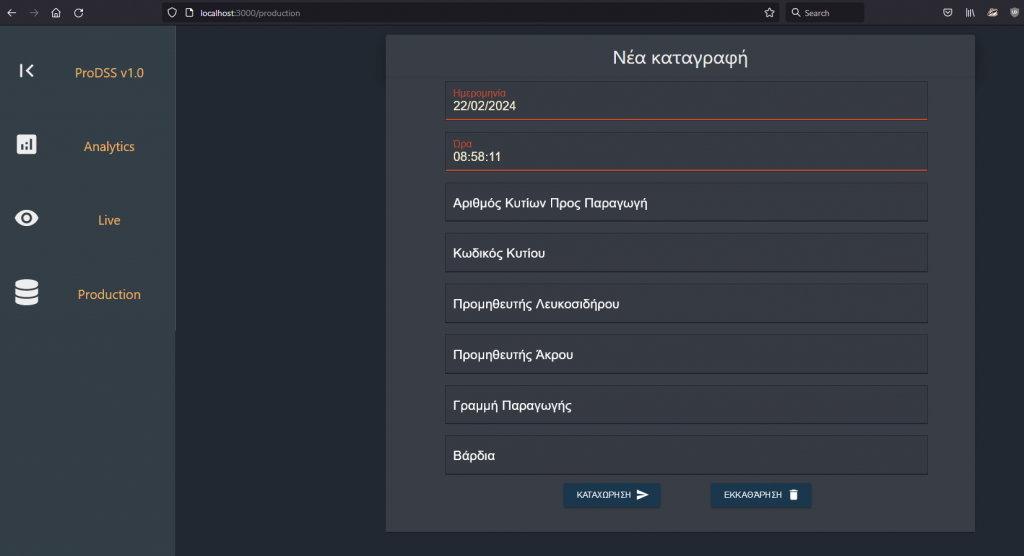Screen dimensions: 1024x556
Task: Click the Βάρδια field
Action: (686, 455)
